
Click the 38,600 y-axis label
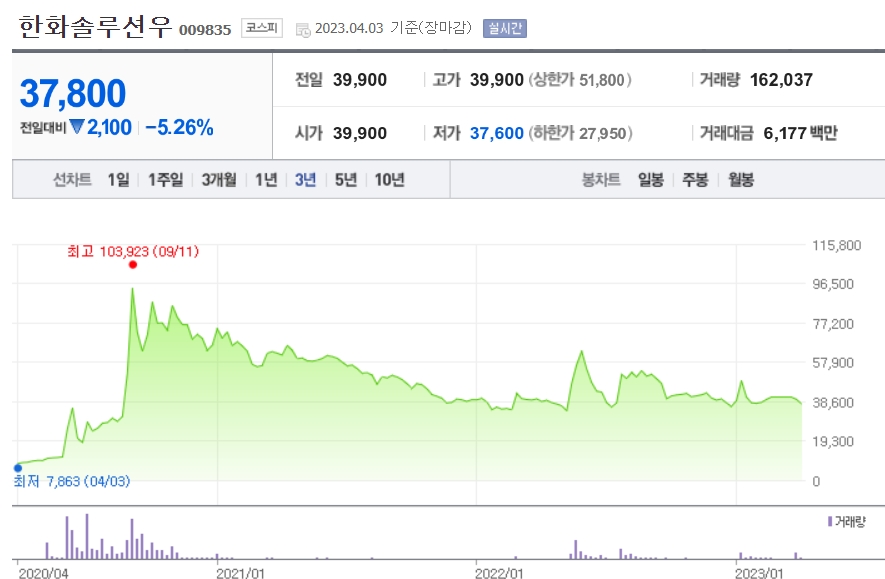point(833,402)
